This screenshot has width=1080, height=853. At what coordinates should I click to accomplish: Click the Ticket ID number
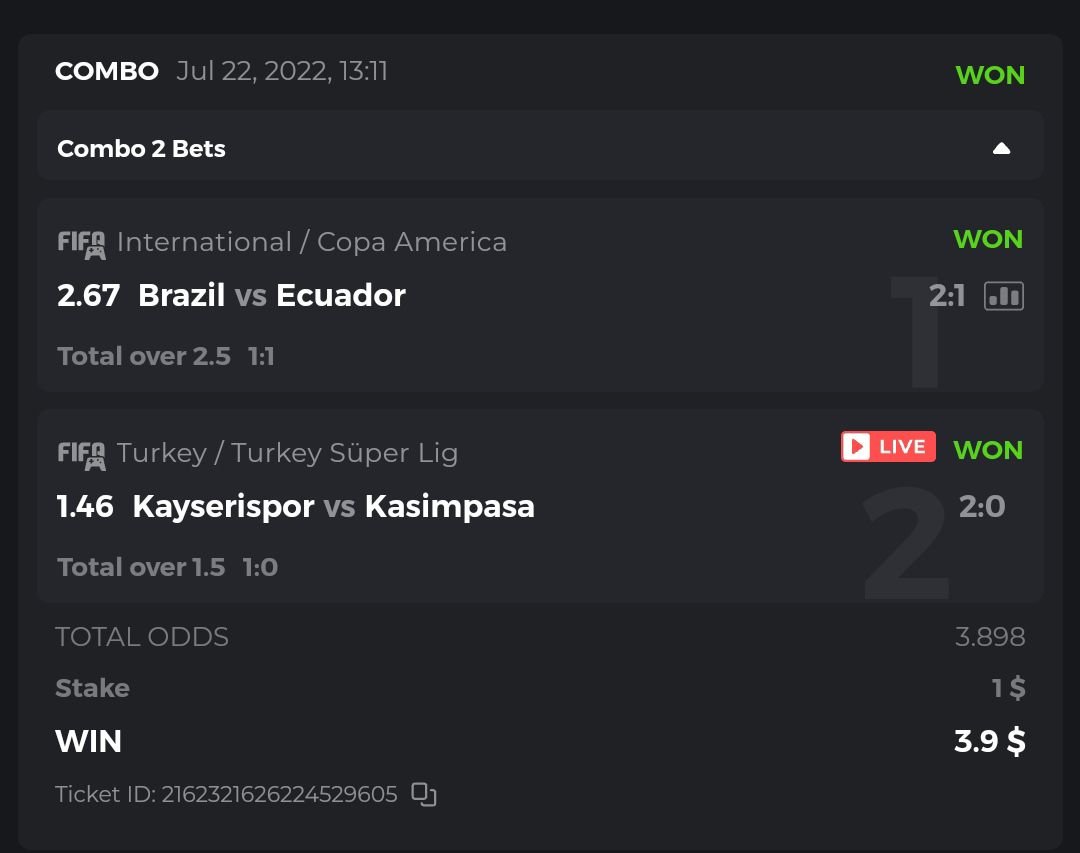279,794
